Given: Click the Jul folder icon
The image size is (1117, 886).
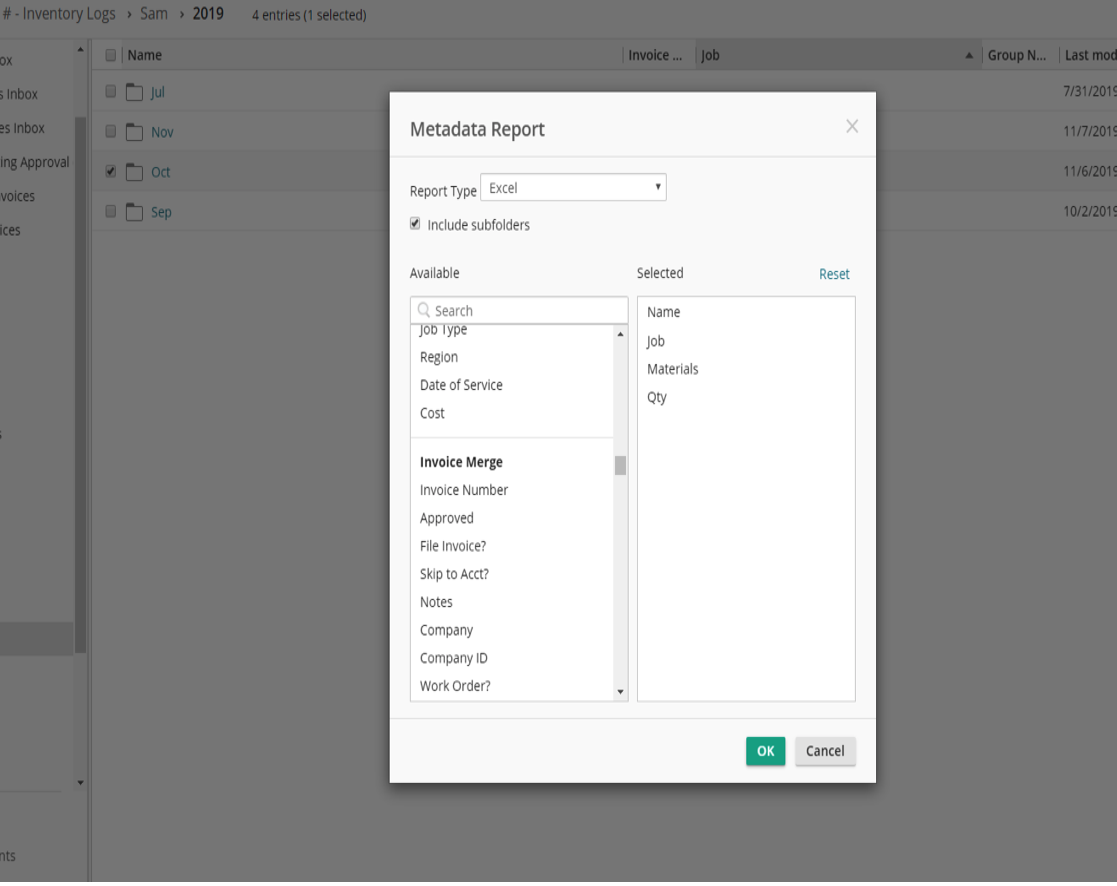Looking at the screenshot, I should pyautogui.click(x=135, y=92).
